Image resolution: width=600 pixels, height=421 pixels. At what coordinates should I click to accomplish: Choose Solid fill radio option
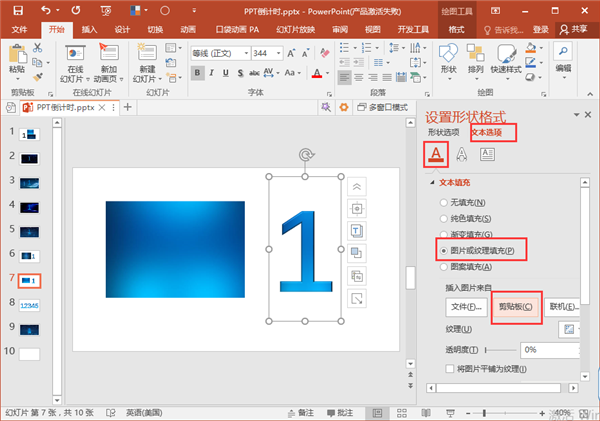[x=443, y=219]
